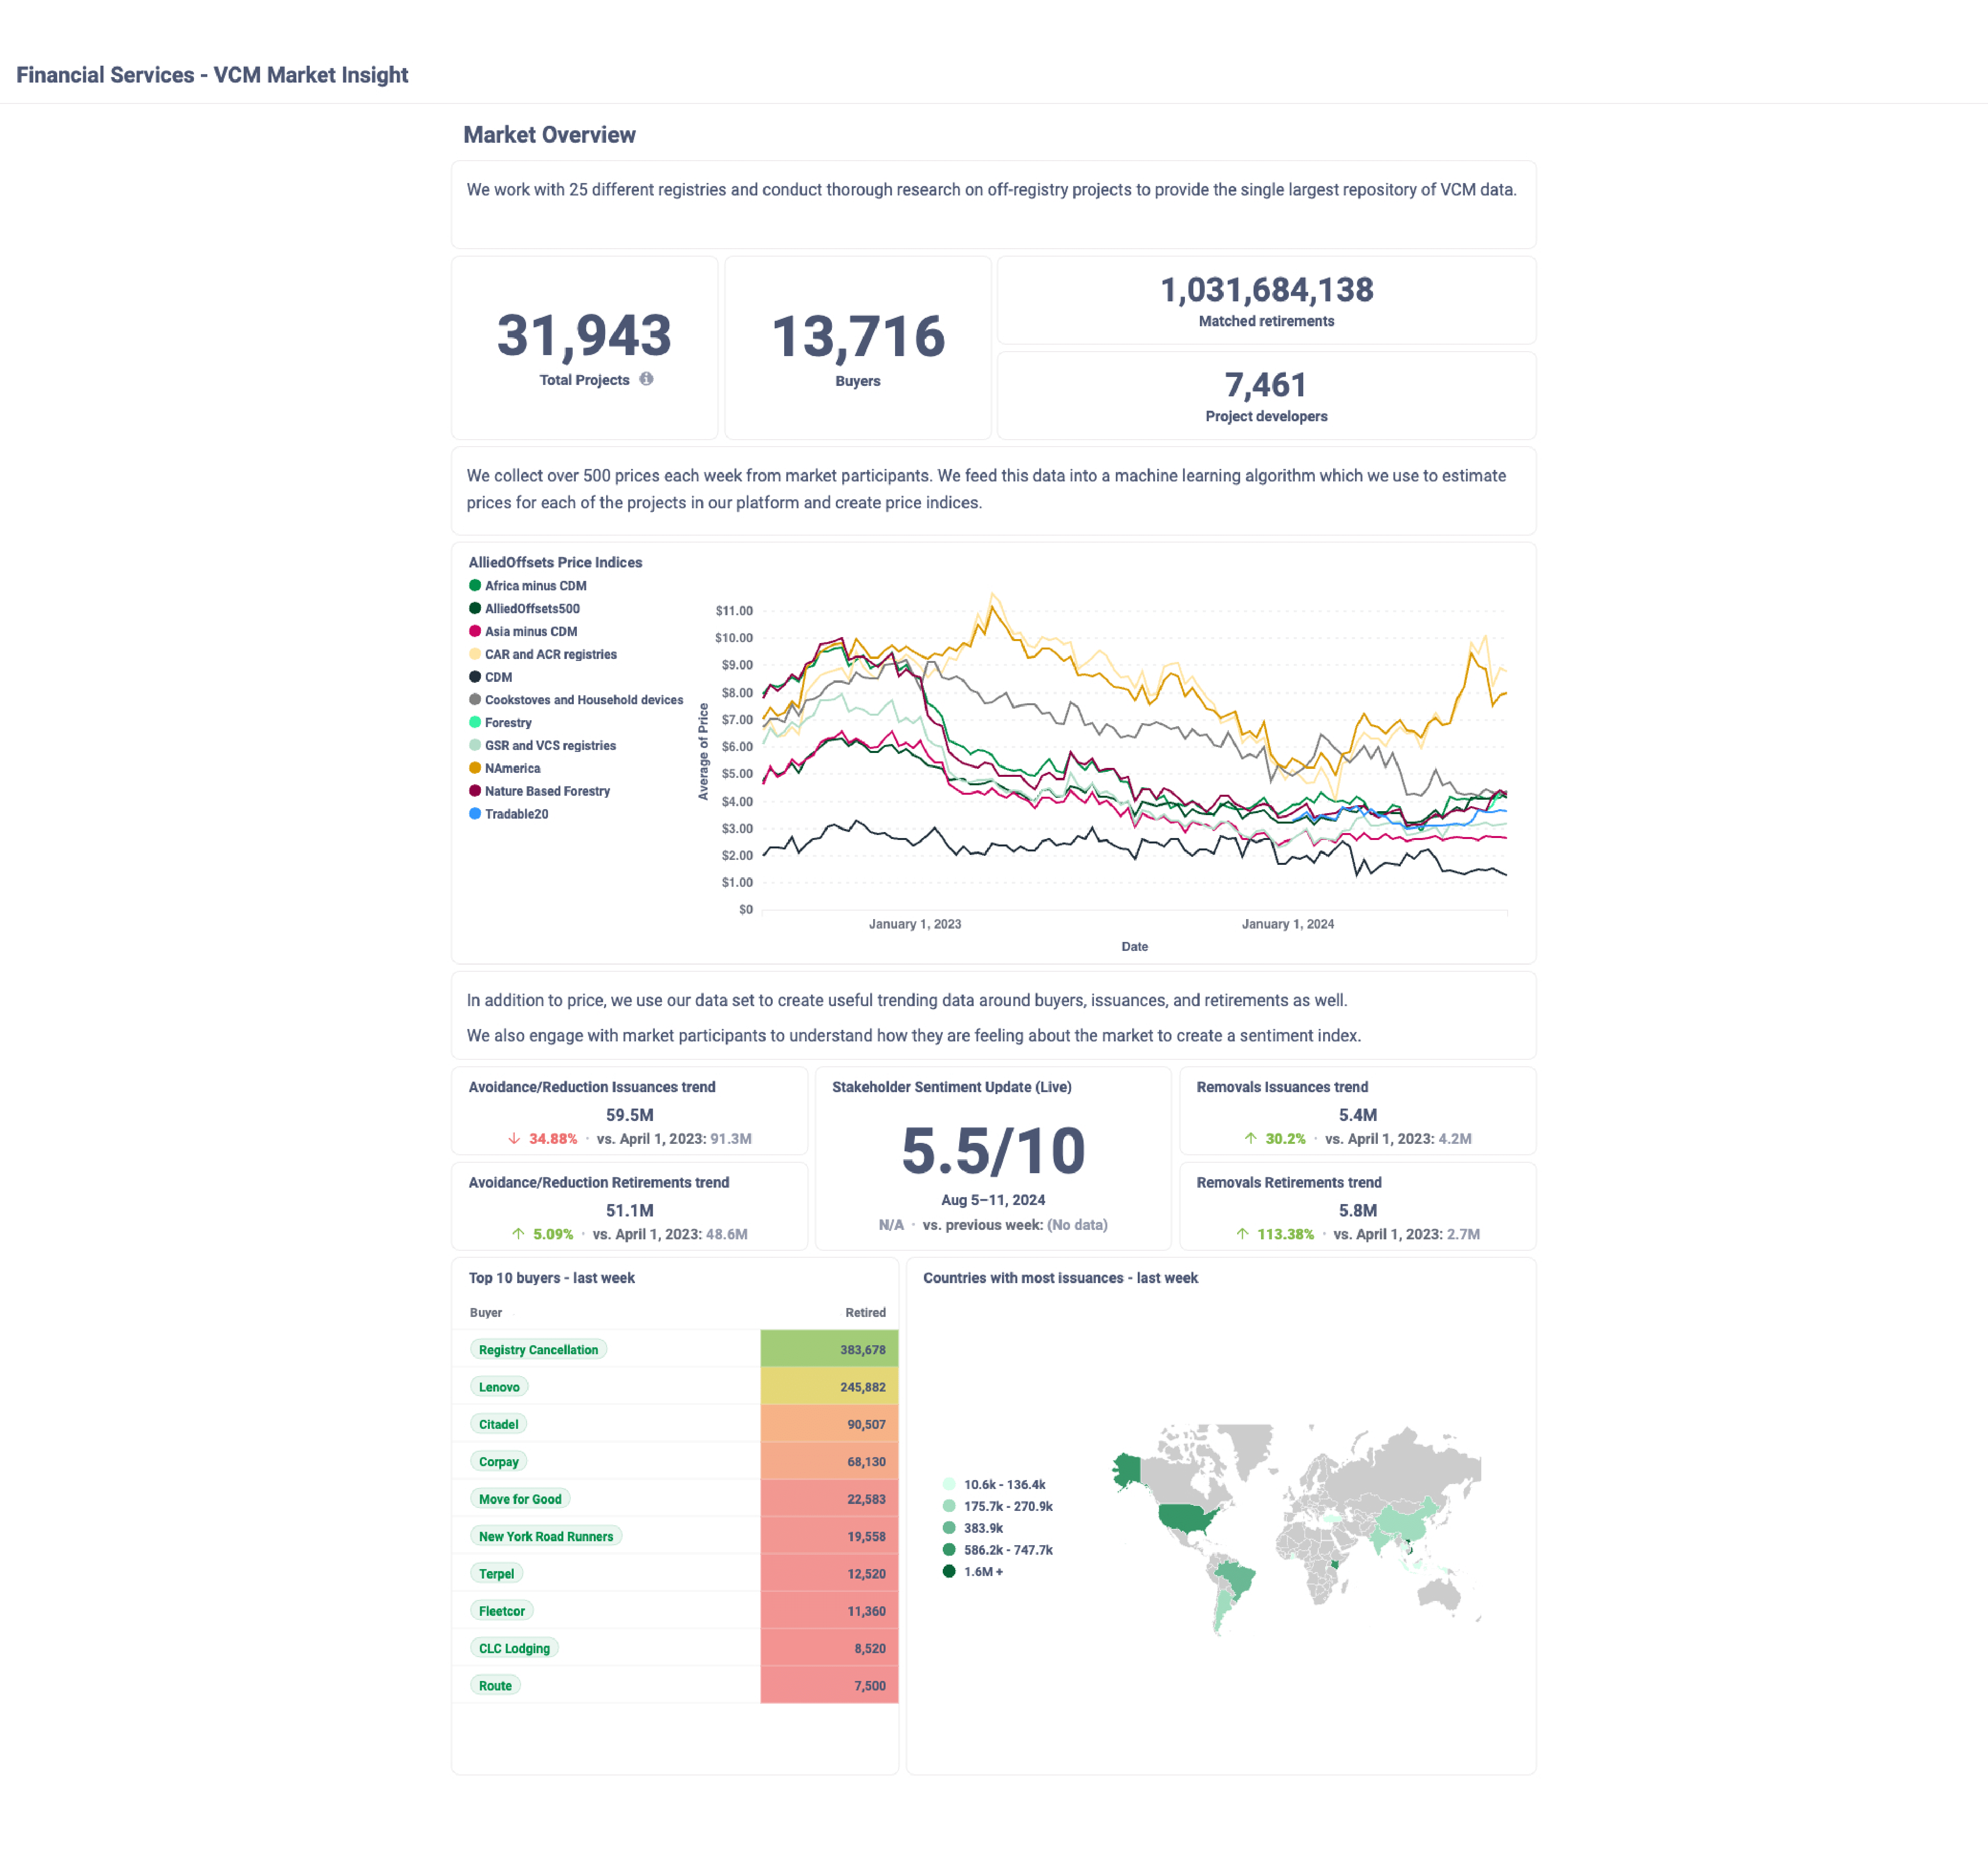This screenshot has height=1864, width=1988.
Task: Click the 51.1M Avoidance/Reduction Retirements value
Action: (630, 1211)
